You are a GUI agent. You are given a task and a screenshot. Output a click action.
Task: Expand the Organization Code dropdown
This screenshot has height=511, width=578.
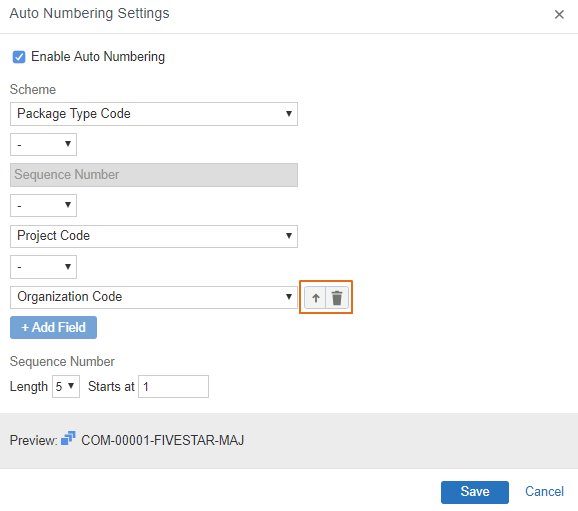coord(154,297)
